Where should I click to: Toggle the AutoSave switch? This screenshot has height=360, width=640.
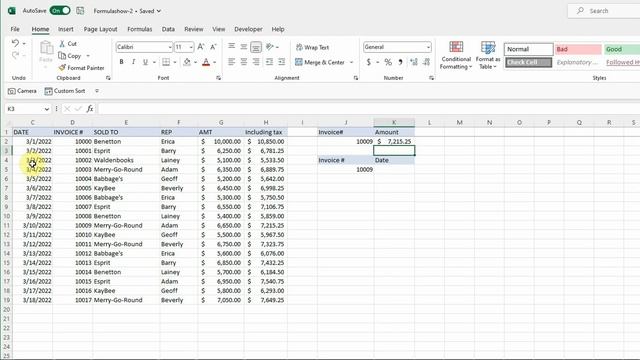point(60,11)
